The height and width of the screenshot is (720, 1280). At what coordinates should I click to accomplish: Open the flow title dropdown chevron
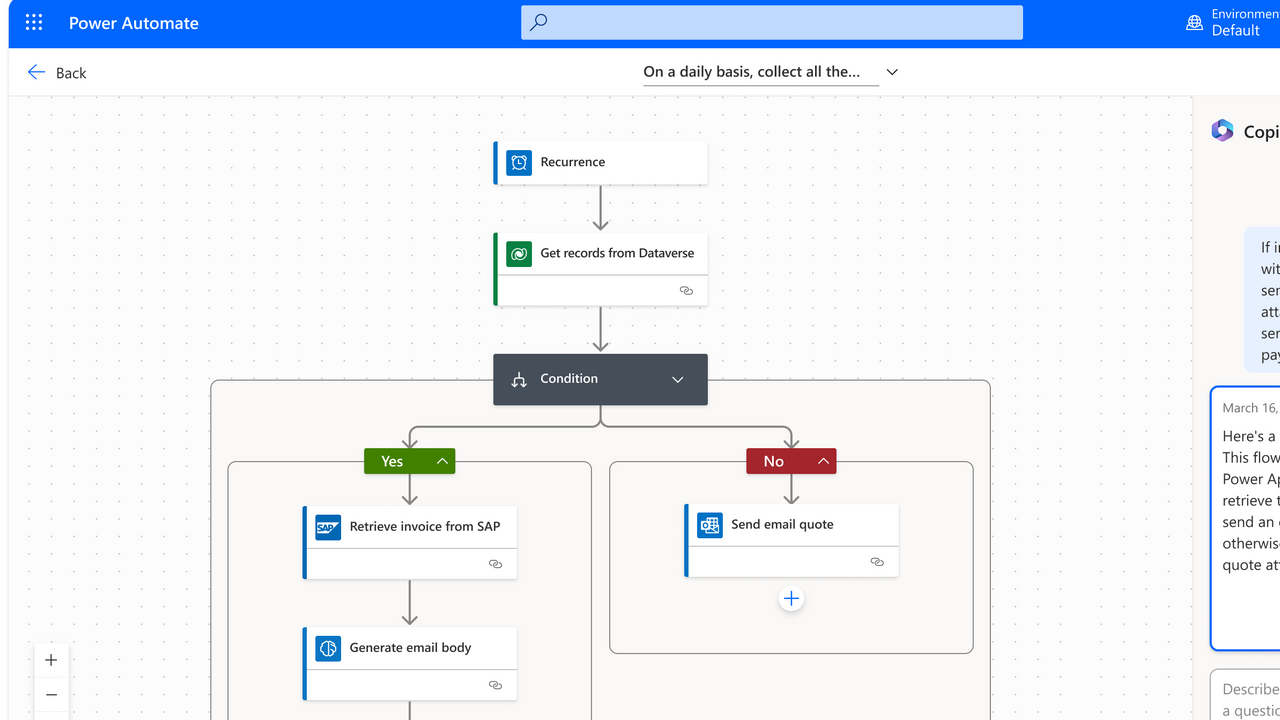pos(892,72)
